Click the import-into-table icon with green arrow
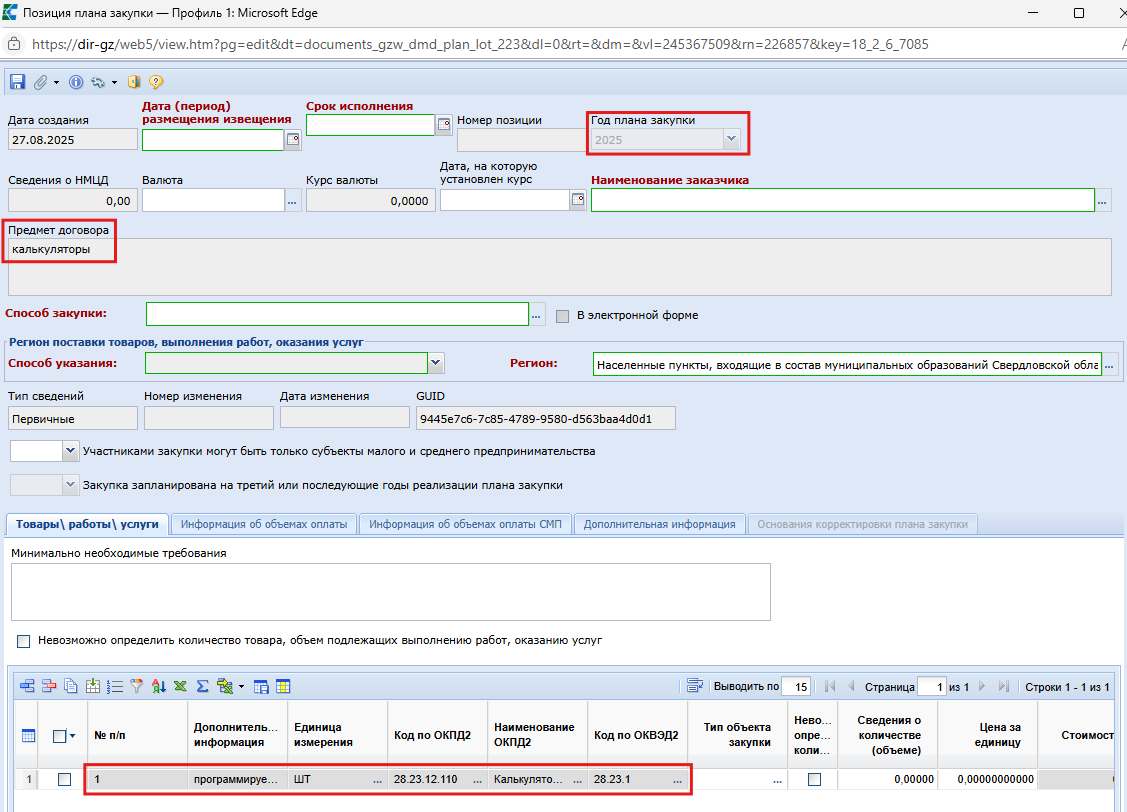Image resolution: width=1127 pixels, height=812 pixels. 93,686
